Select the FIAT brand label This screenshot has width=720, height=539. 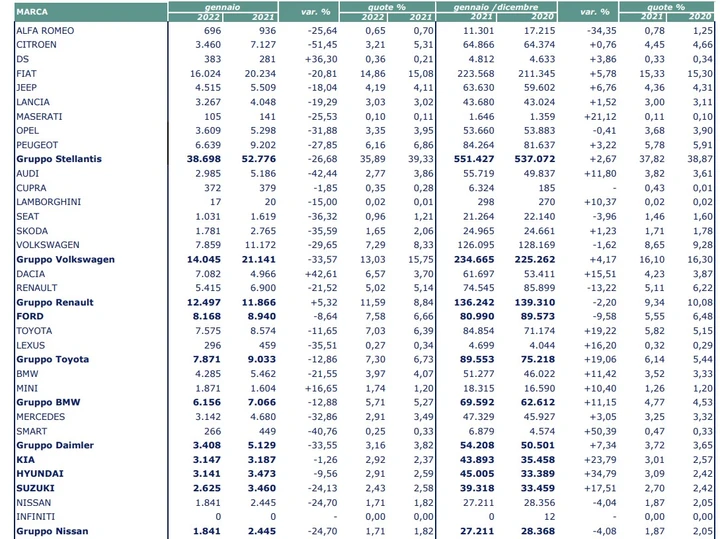point(26,73)
